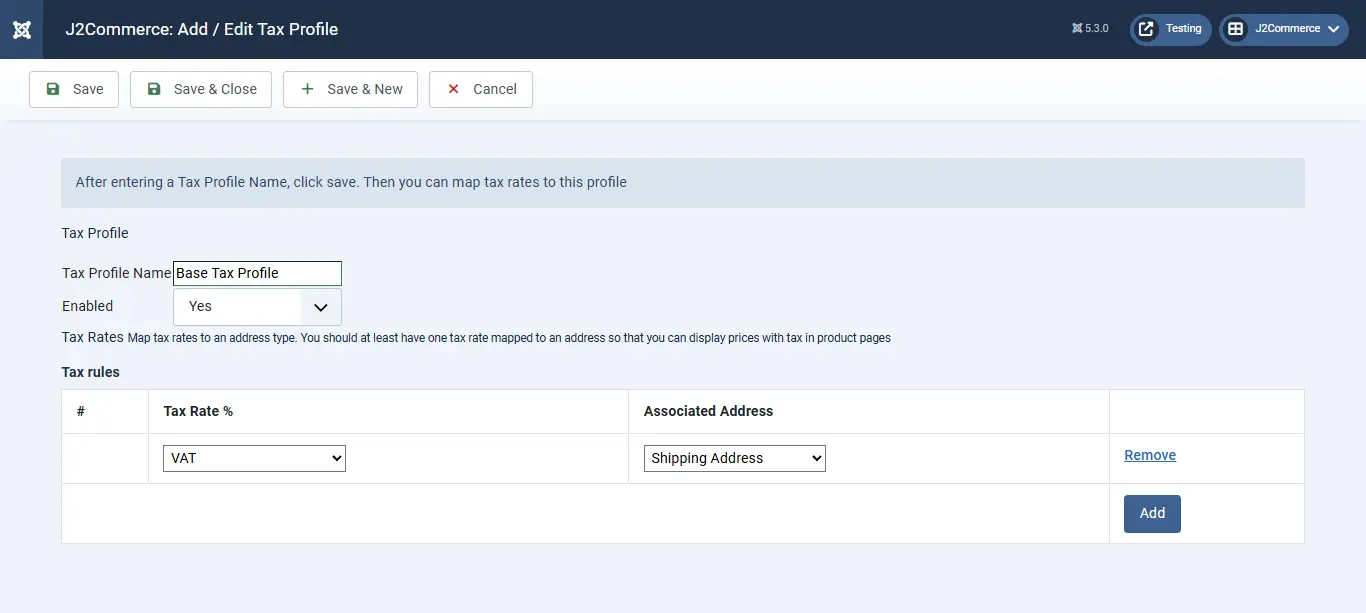This screenshot has height=613, width=1366.
Task: Open the Enabled Yes dropdown
Action: (x=257, y=307)
